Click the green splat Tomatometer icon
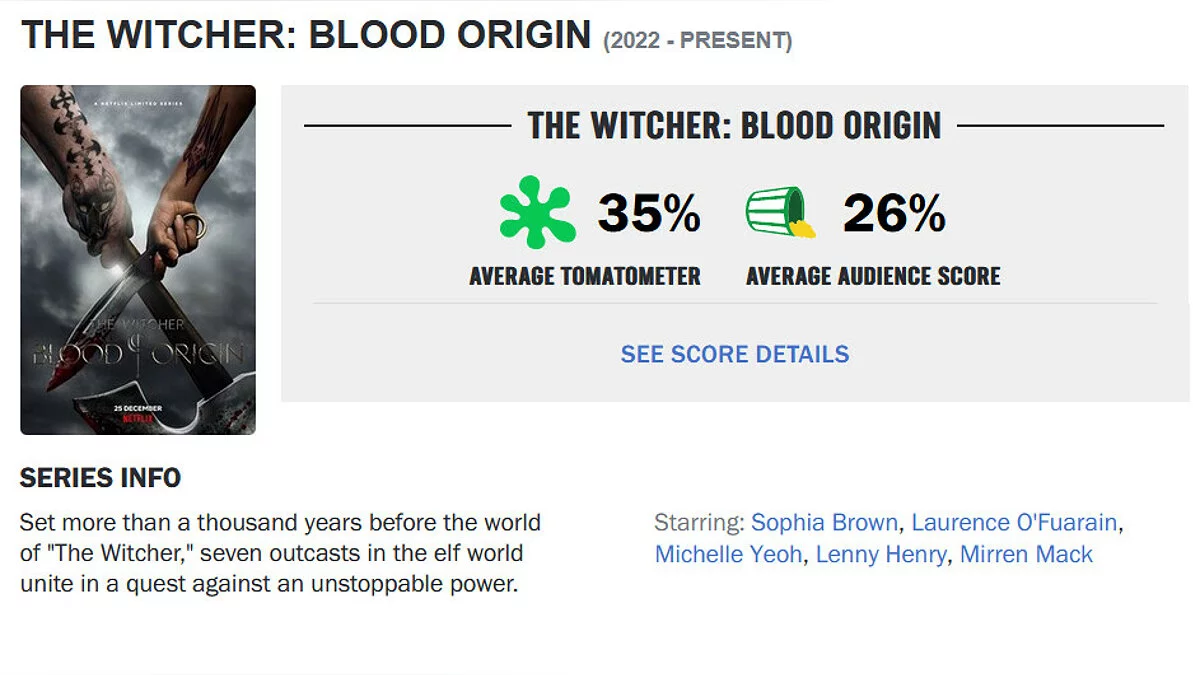 537,212
